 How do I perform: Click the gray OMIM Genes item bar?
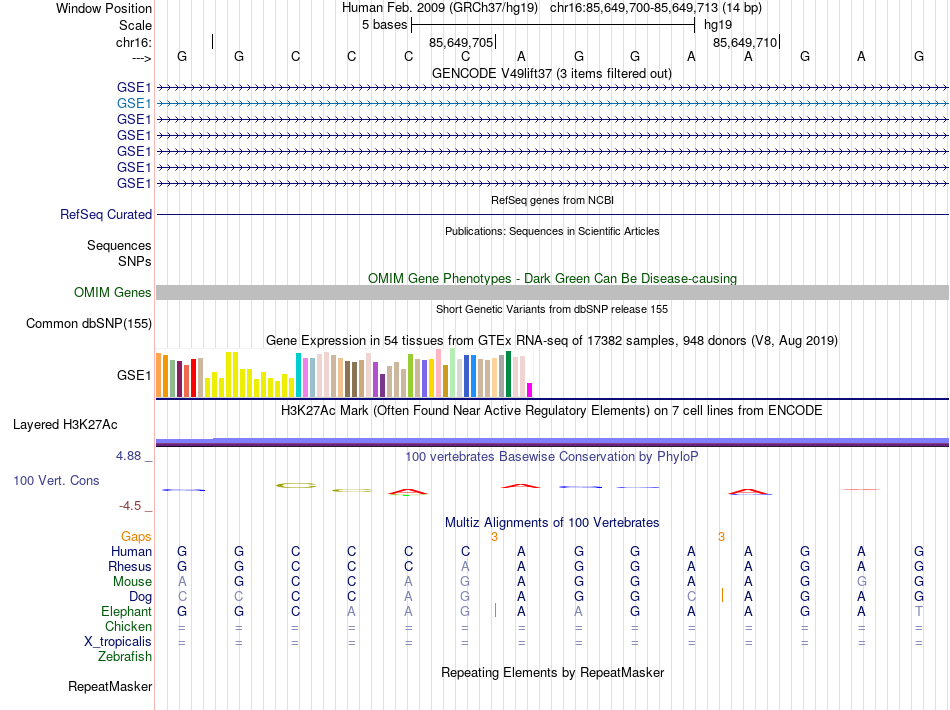[552, 292]
